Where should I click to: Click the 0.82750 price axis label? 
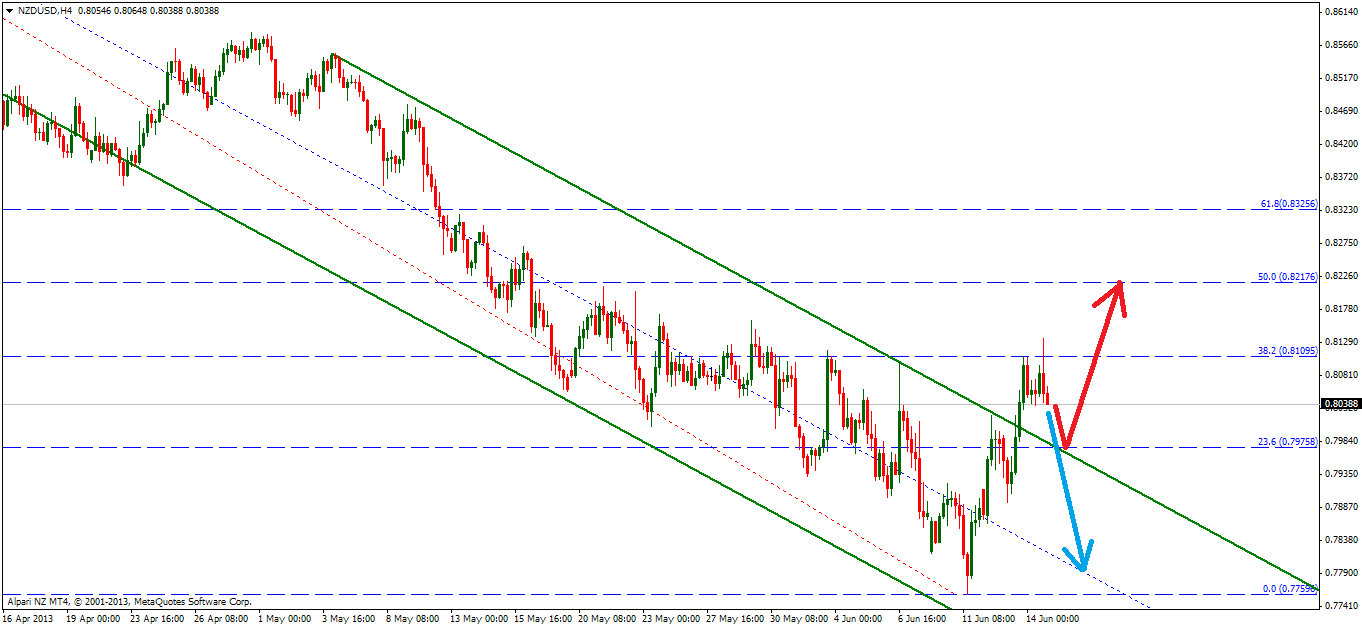1339,243
